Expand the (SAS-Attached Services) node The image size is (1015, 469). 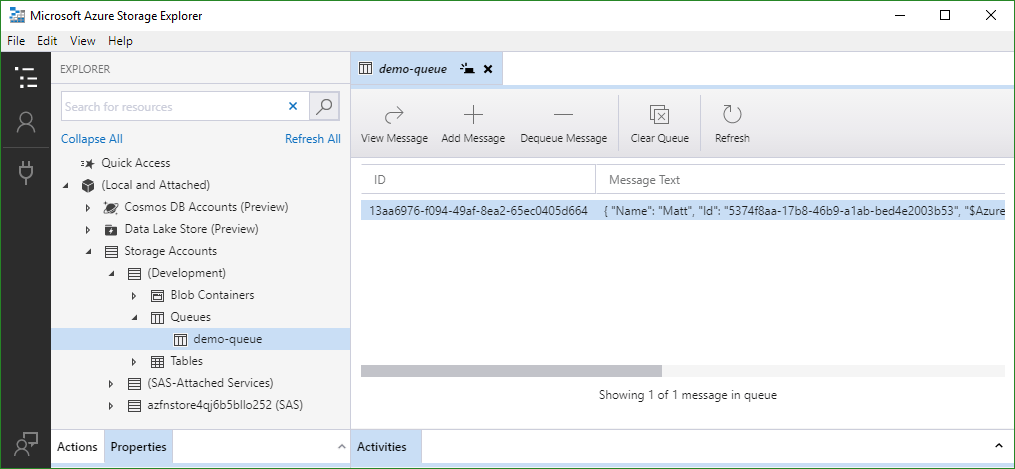(111, 384)
